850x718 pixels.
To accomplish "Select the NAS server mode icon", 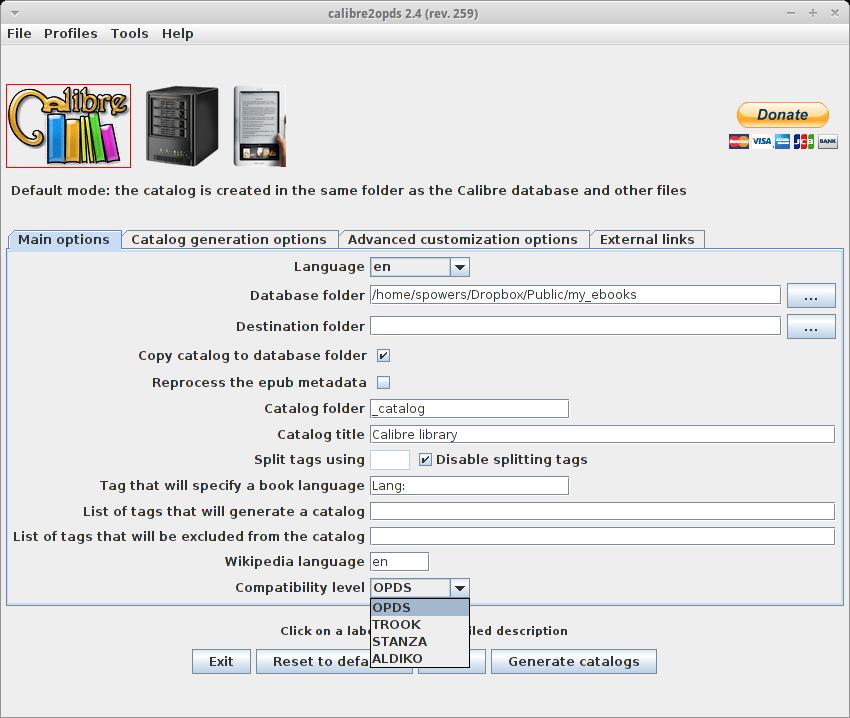I will (181, 126).
